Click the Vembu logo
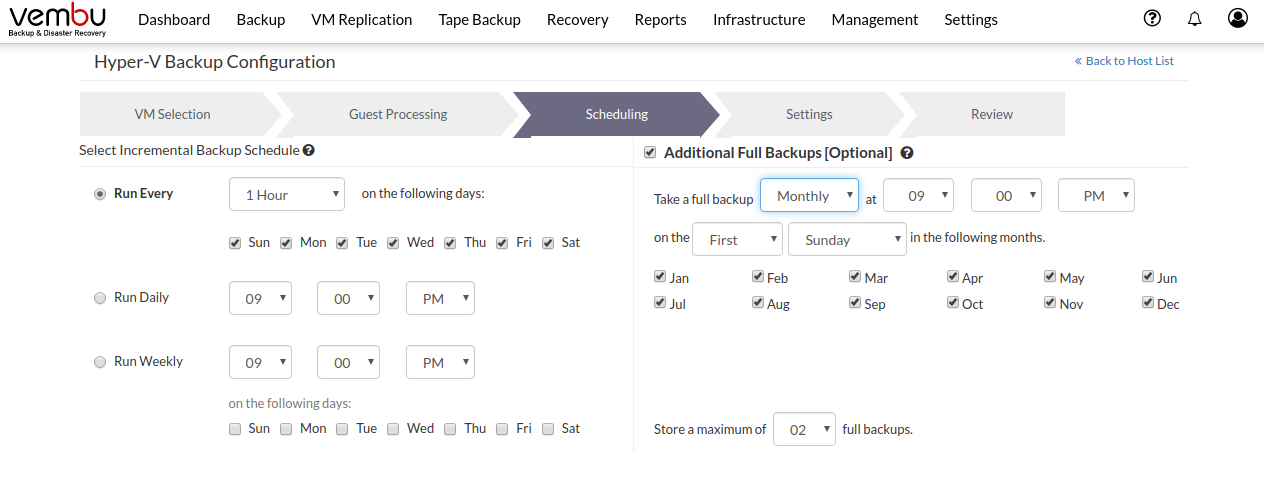The height and width of the screenshot is (500, 1264). pyautogui.click(x=57, y=20)
